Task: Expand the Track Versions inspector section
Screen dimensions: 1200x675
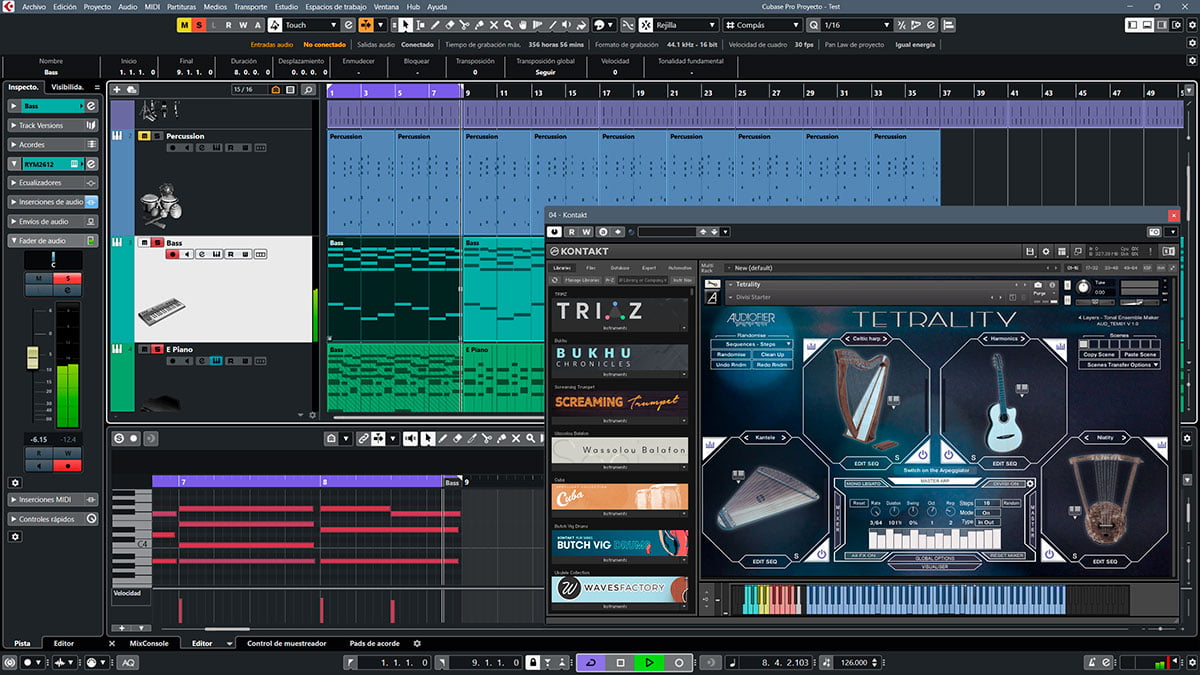Action: coord(53,126)
